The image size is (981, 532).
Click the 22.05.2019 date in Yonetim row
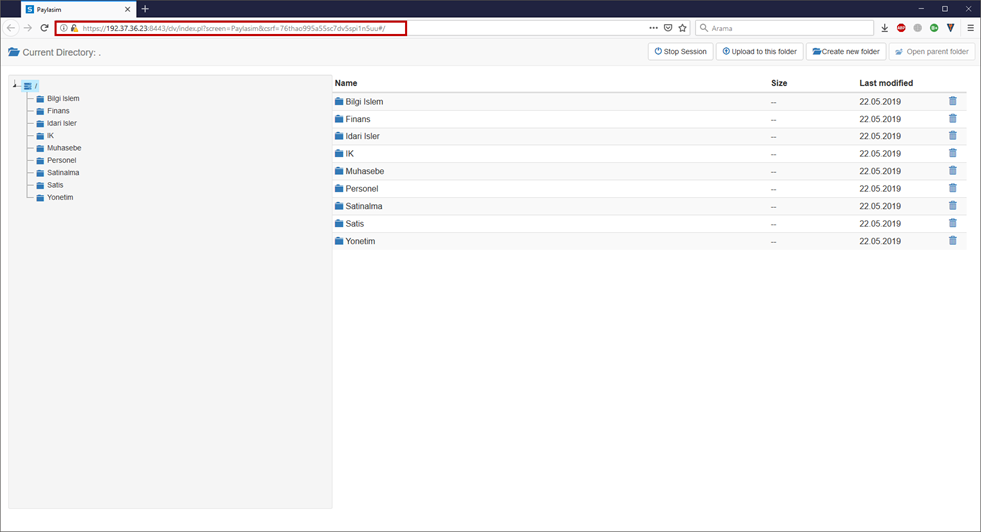880,241
